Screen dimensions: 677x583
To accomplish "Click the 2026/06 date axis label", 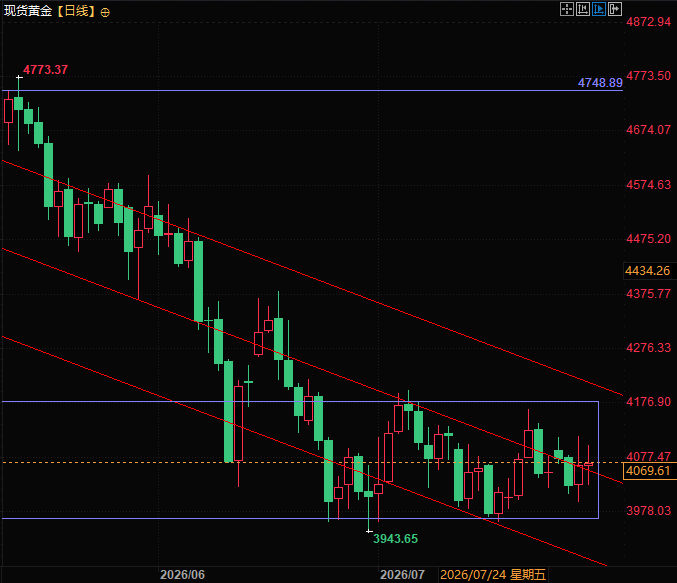I will tap(182, 575).
